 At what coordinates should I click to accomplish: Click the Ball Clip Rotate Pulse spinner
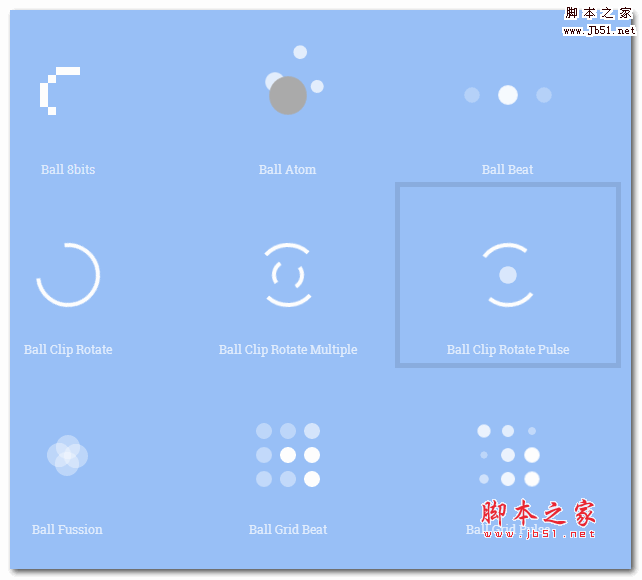point(508,275)
